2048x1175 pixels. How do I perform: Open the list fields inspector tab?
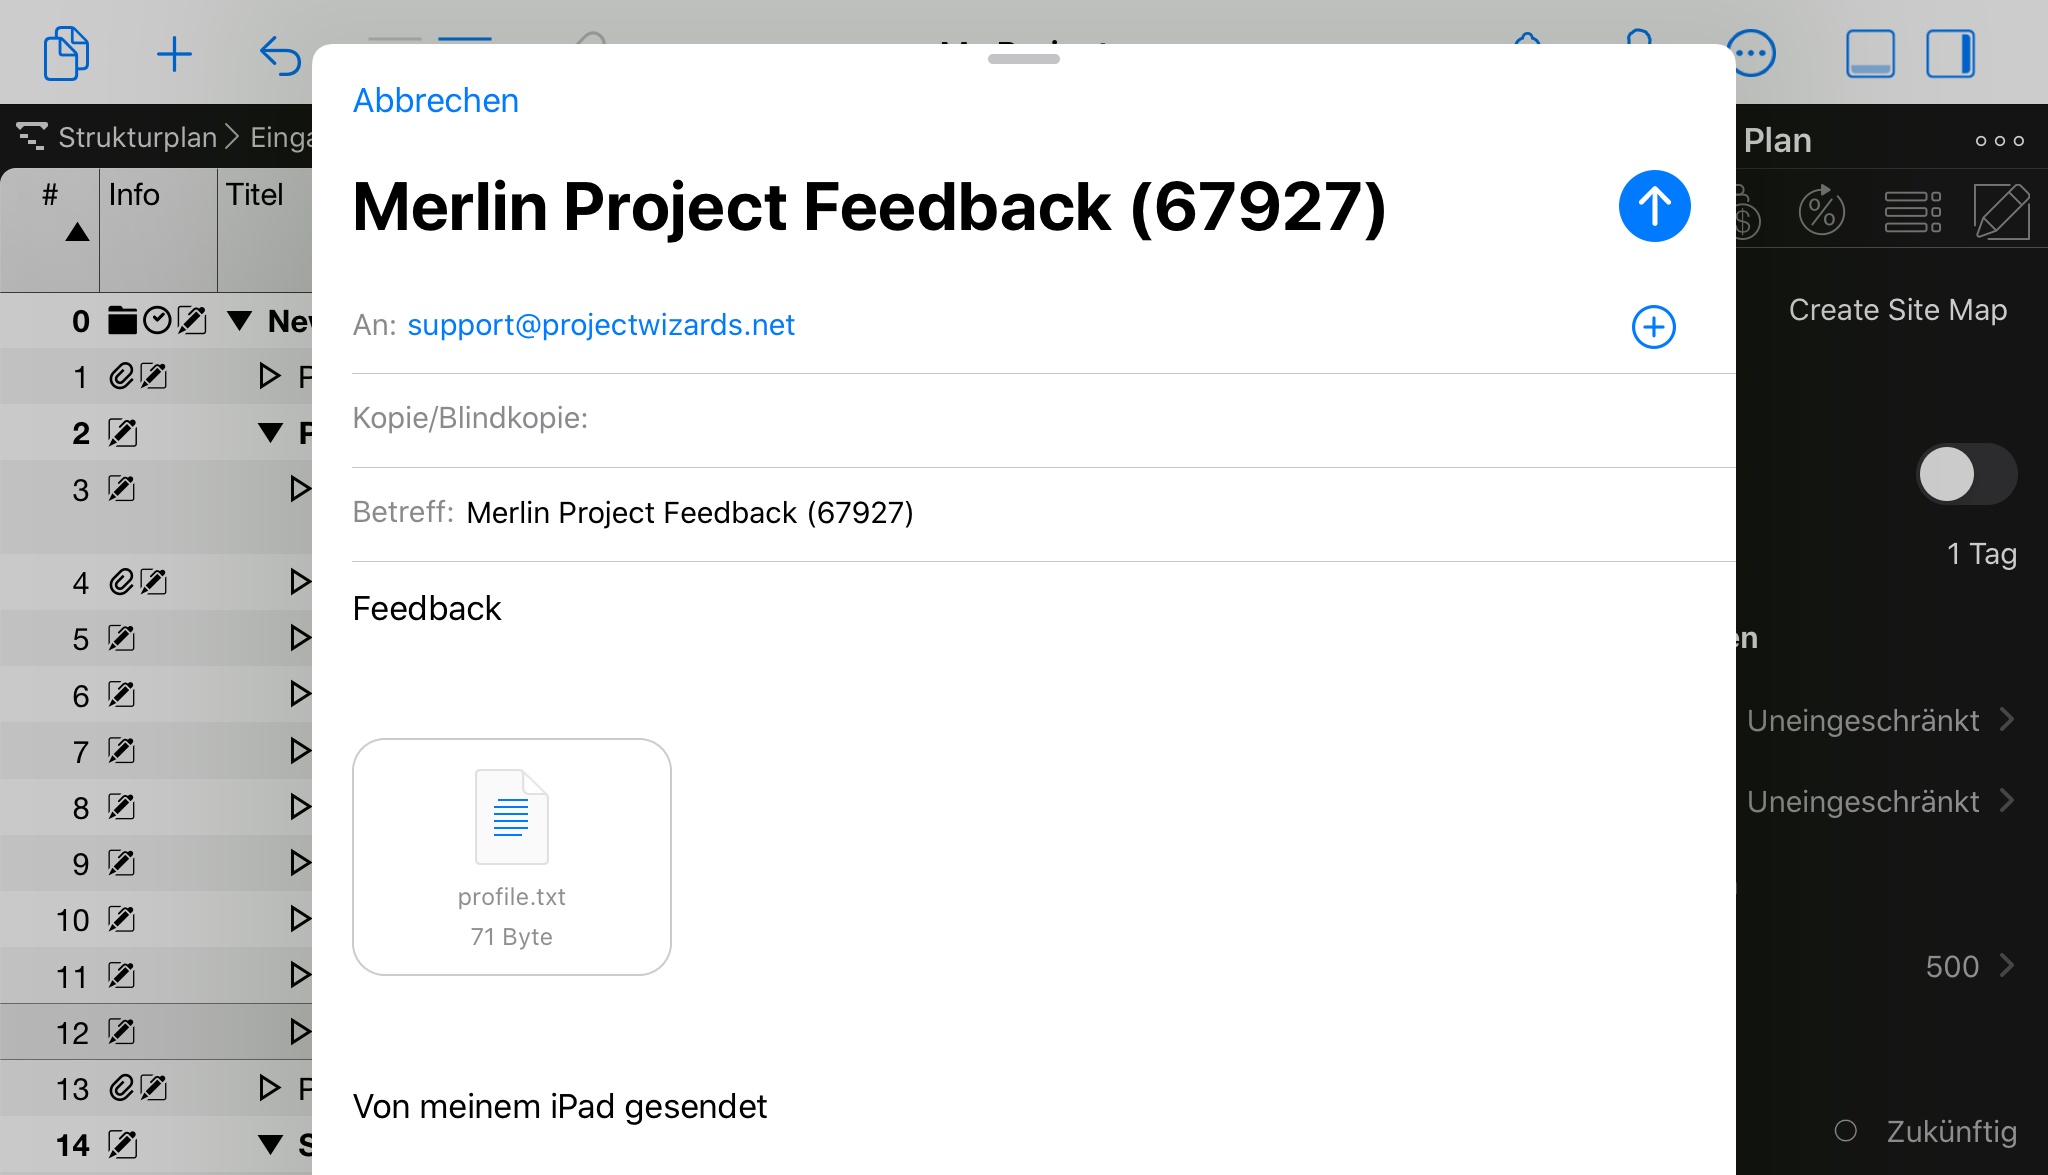coord(1912,211)
